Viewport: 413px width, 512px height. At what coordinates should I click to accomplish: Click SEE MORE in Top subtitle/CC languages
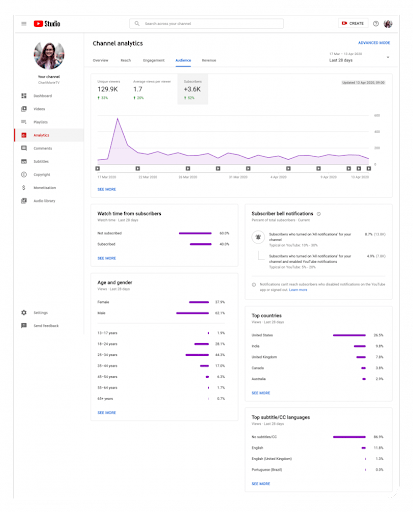click(261, 483)
